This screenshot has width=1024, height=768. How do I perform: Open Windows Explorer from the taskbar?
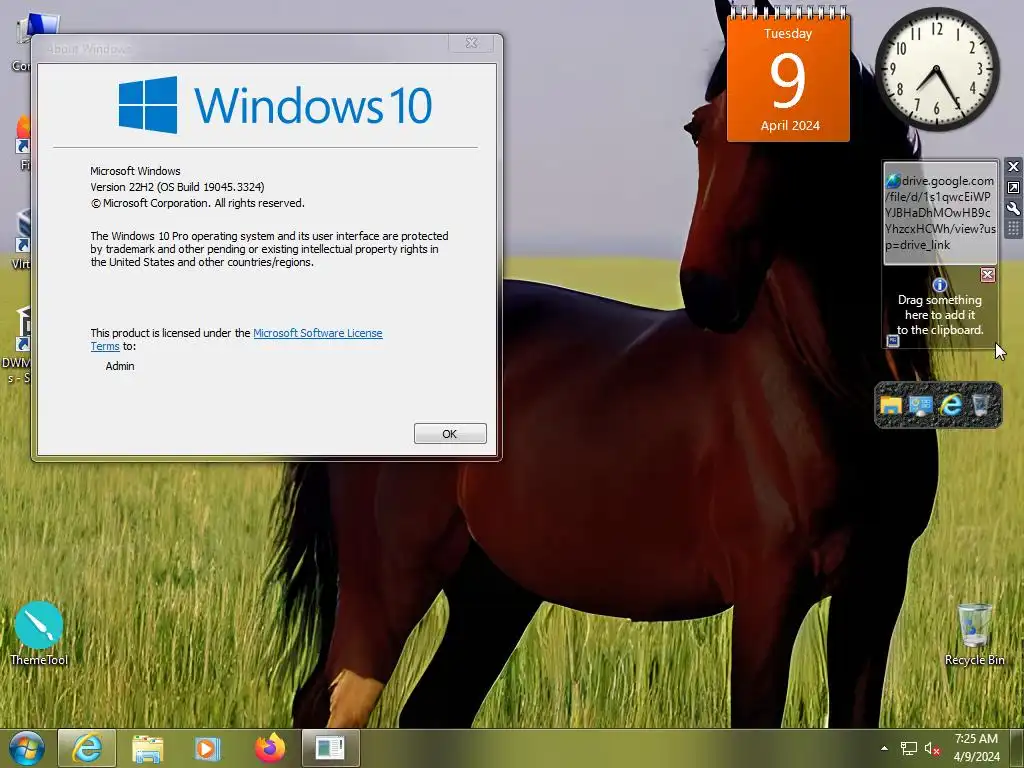(x=148, y=748)
